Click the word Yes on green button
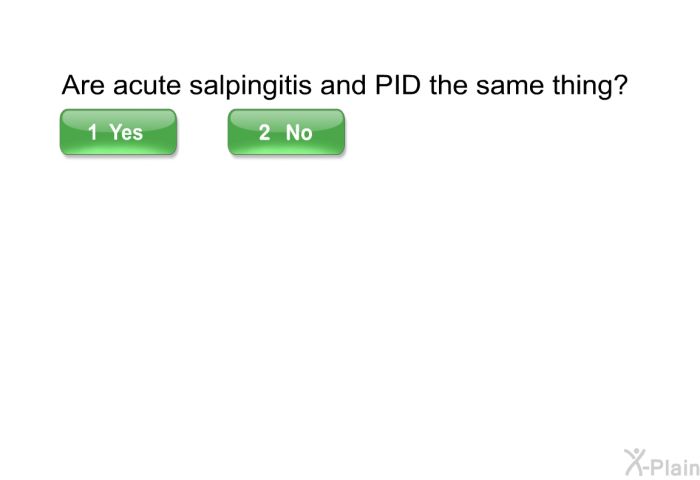Viewport: 700px width, 480px height. click(x=126, y=132)
